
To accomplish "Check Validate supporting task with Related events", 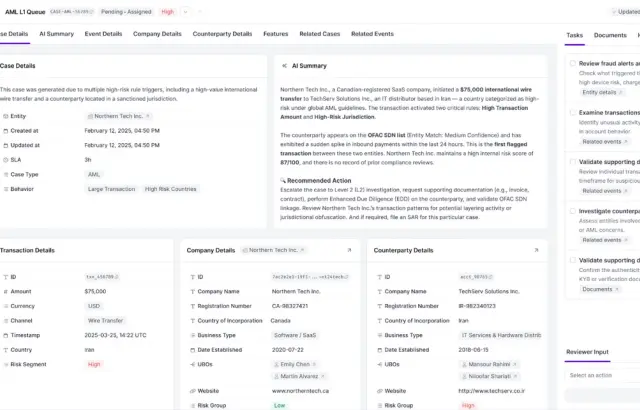I will (573, 162).
